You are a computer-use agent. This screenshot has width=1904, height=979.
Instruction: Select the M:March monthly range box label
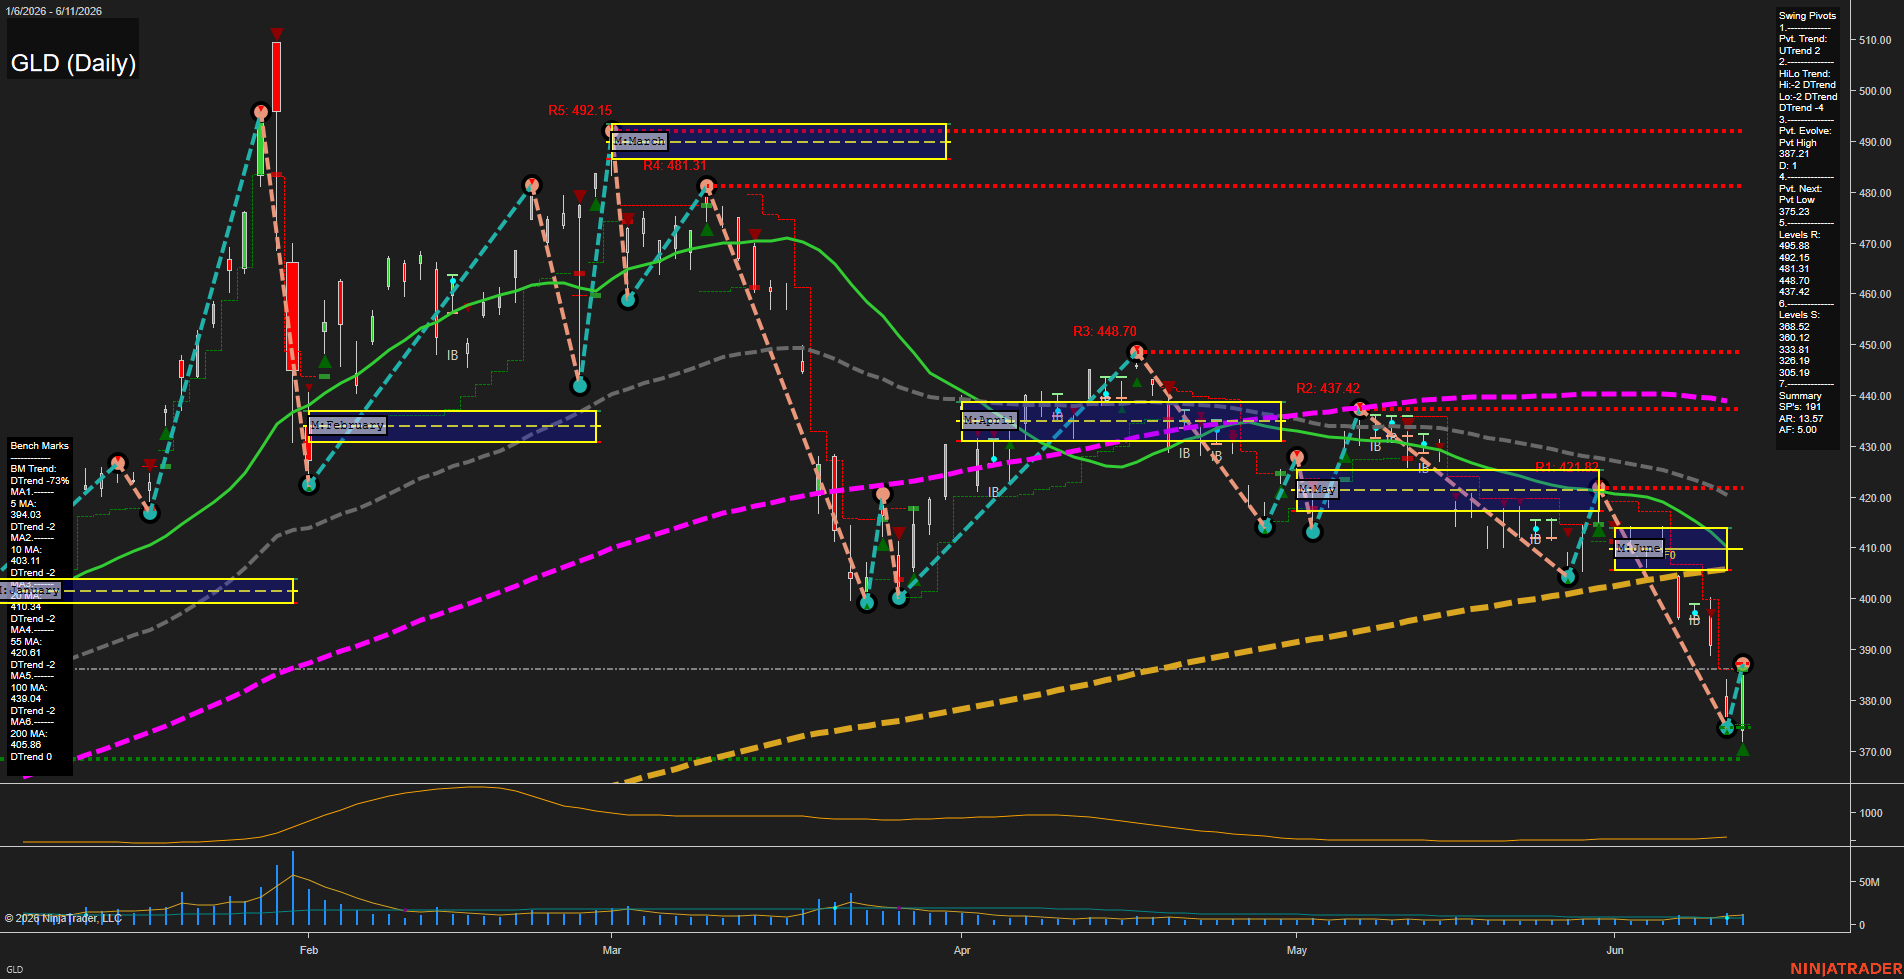click(639, 141)
